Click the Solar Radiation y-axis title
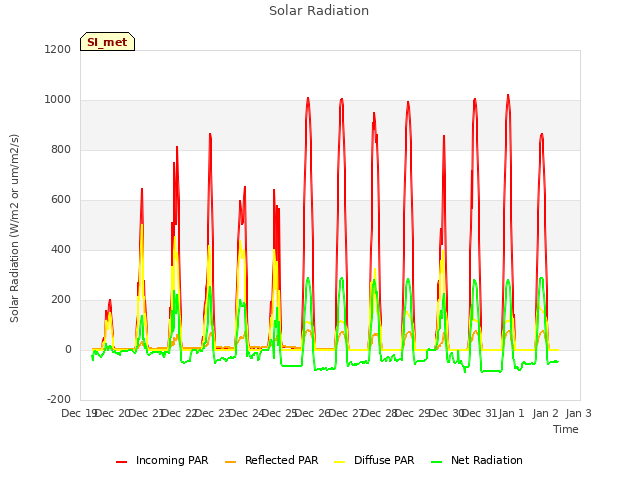The image size is (640, 480). point(14,228)
